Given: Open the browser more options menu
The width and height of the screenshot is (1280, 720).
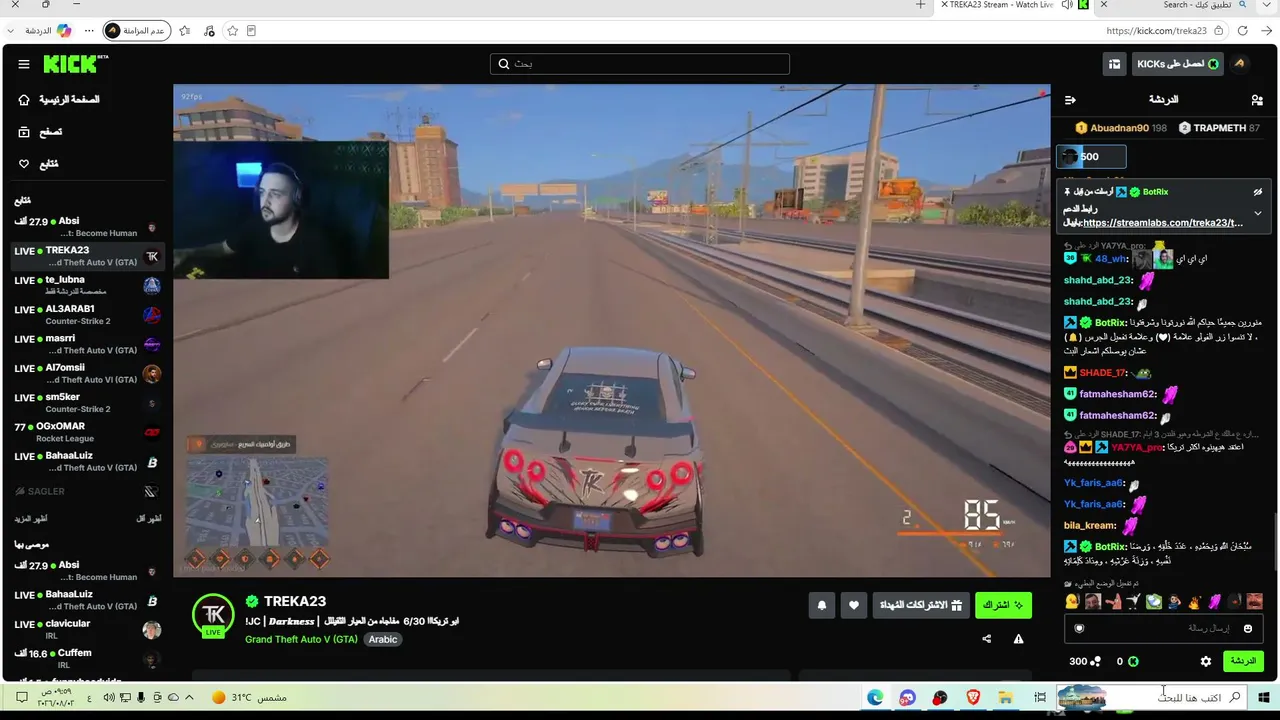Looking at the screenshot, I should 89,31.
